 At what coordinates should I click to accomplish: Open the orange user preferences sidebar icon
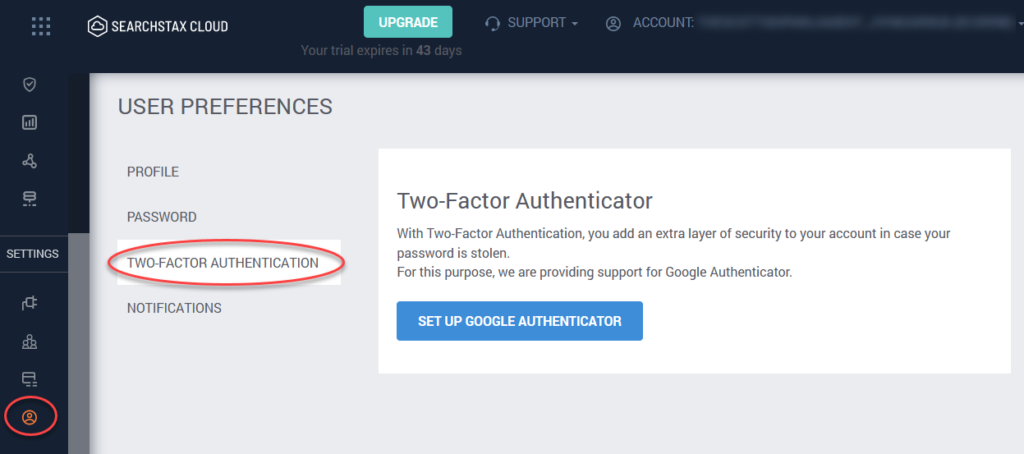tap(29, 417)
